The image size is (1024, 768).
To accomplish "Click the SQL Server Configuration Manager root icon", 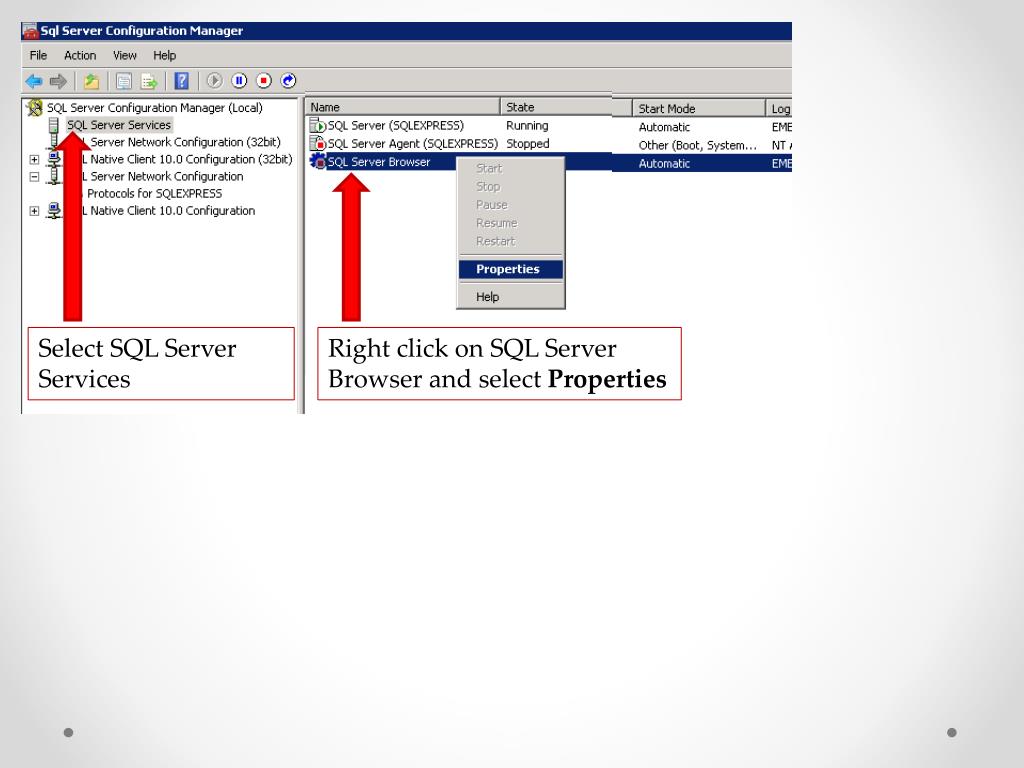I will point(35,107).
